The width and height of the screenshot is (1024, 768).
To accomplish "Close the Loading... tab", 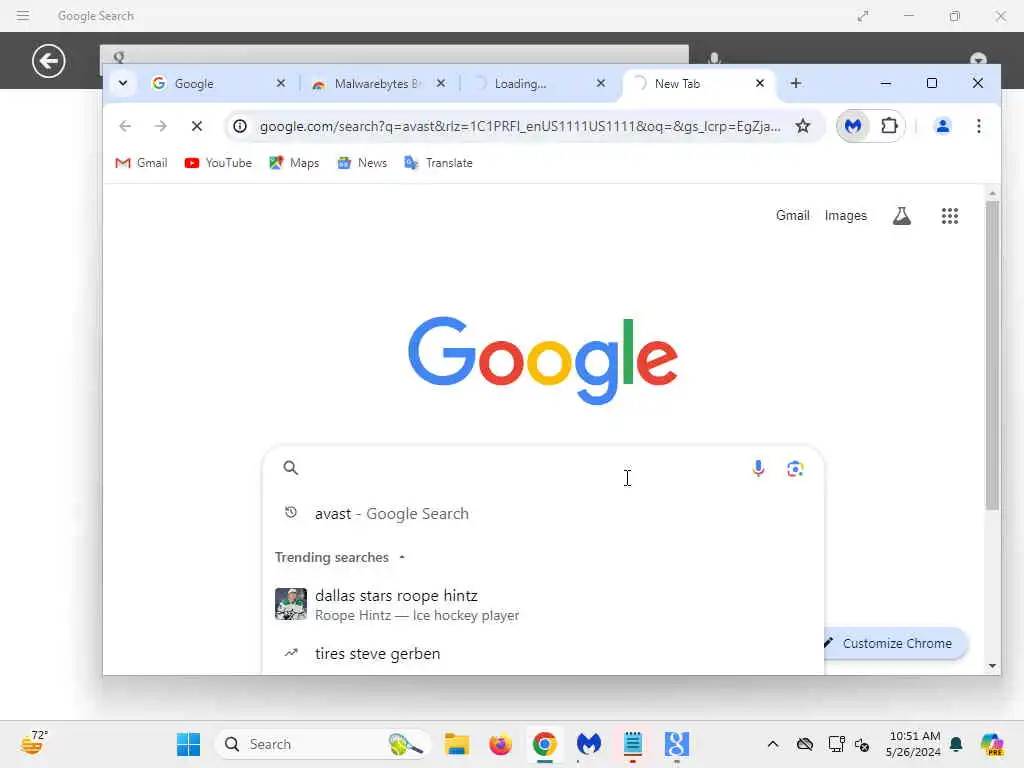I will [x=601, y=84].
